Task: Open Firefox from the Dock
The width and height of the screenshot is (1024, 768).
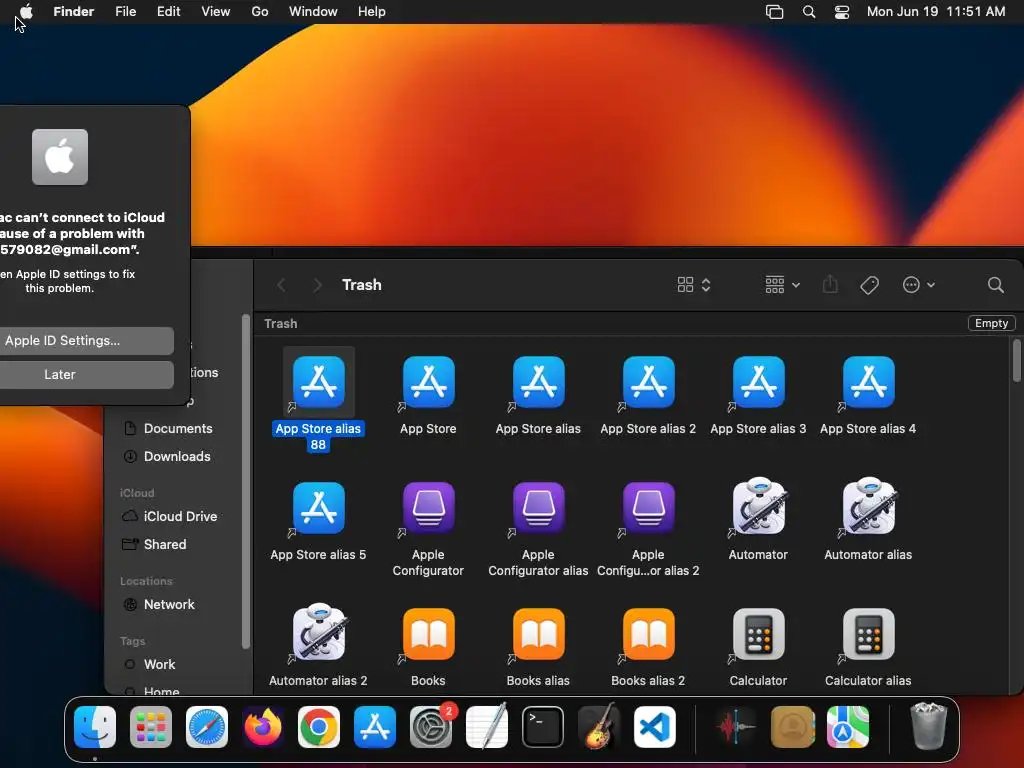Action: click(263, 727)
